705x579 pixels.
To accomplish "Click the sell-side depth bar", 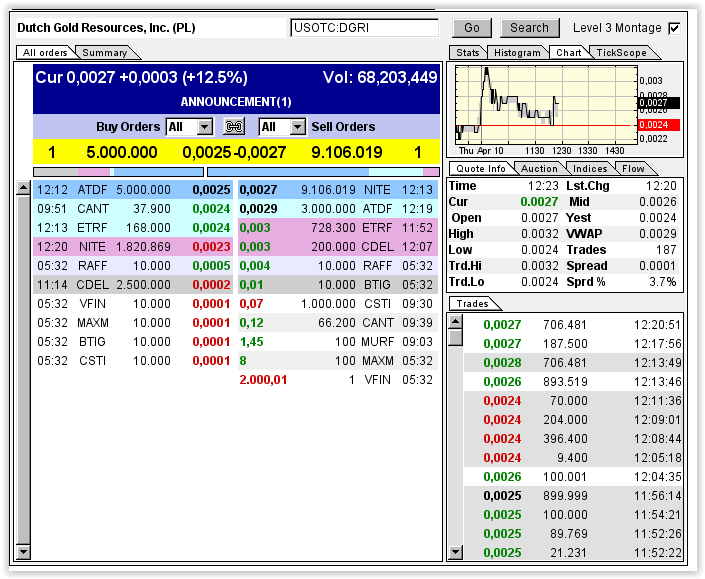I will point(323,172).
